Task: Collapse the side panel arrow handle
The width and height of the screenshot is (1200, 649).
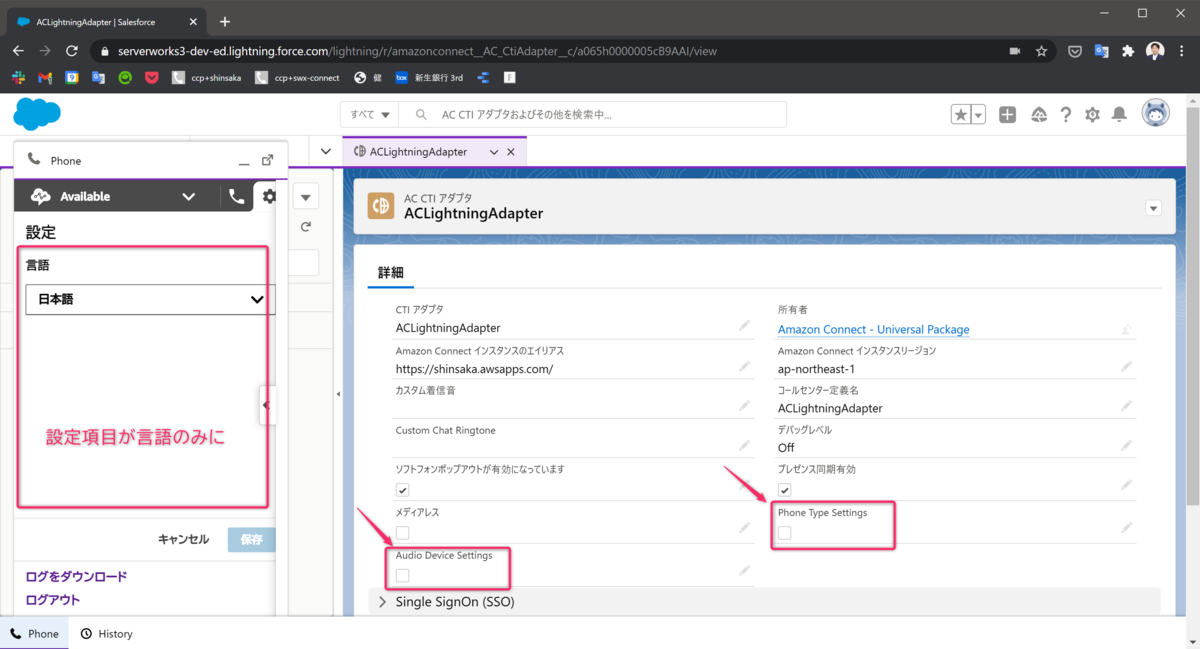Action: (265, 405)
